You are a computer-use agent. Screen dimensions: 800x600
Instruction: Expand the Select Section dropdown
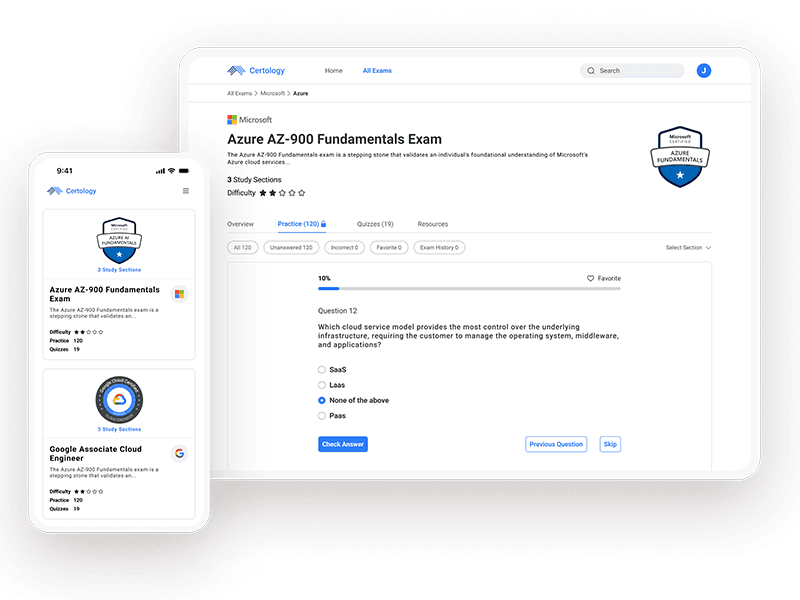pyautogui.click(x=688, y=247)
